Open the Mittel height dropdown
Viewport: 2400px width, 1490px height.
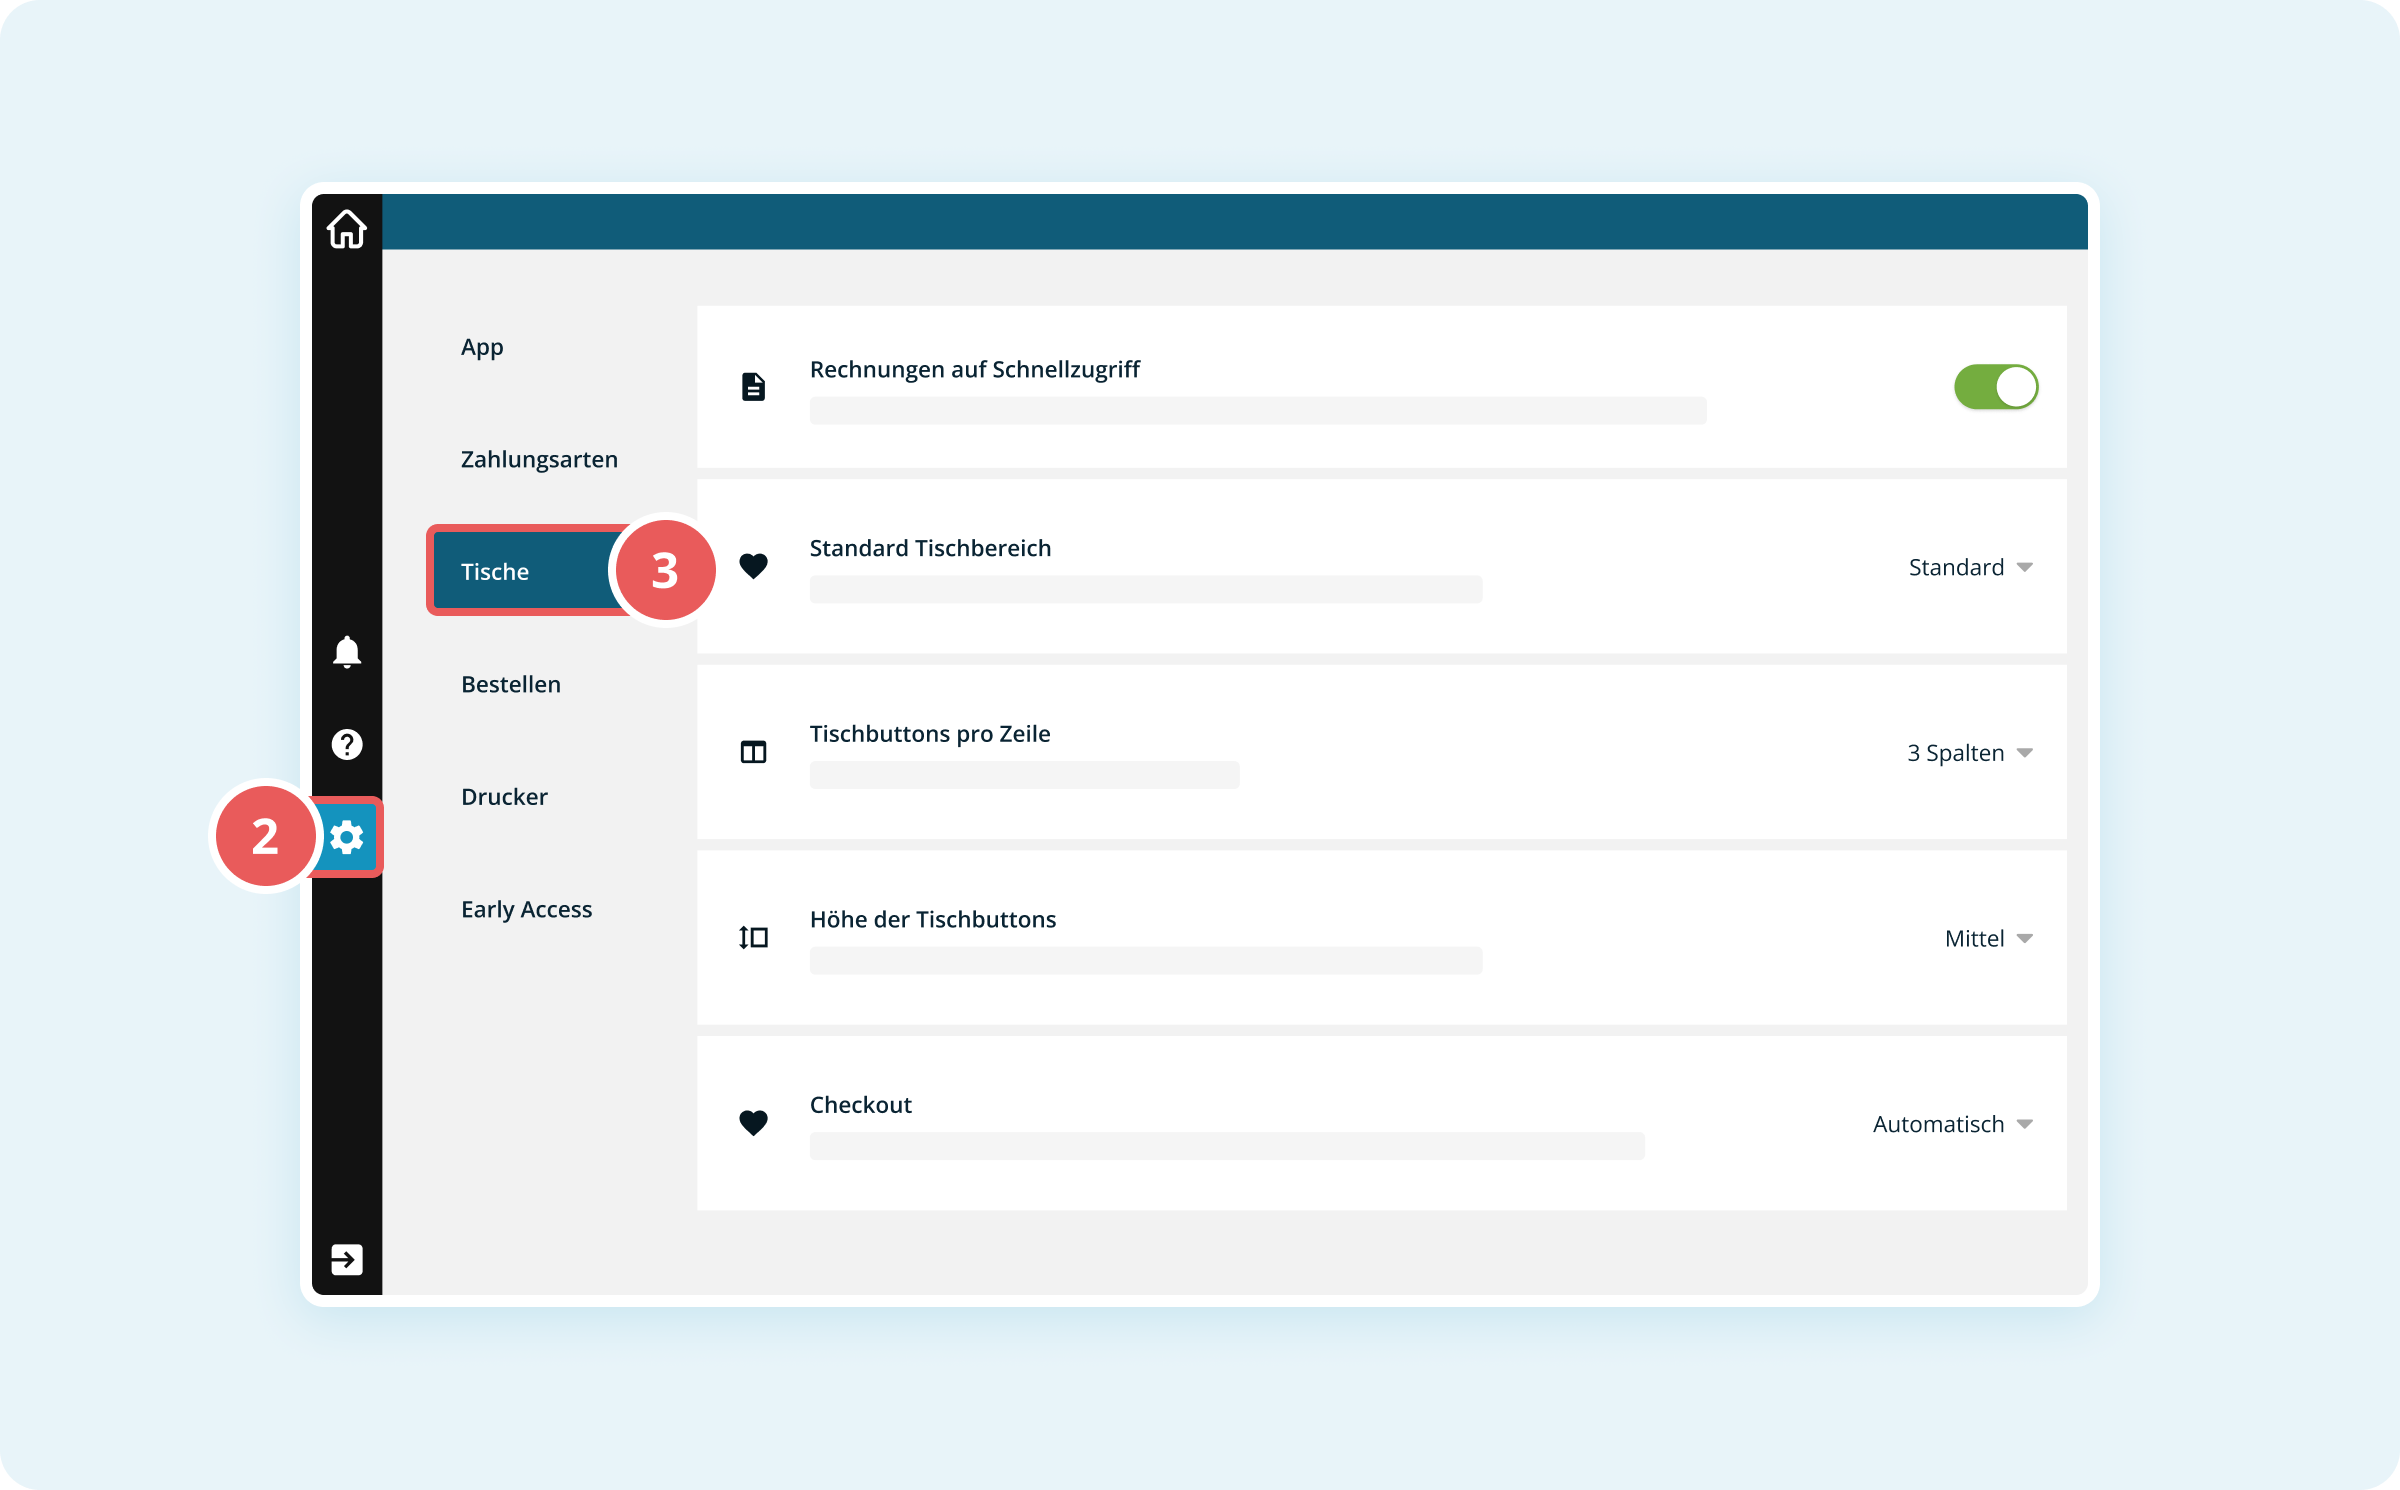pyautogui.click(x=1988, y=939)
